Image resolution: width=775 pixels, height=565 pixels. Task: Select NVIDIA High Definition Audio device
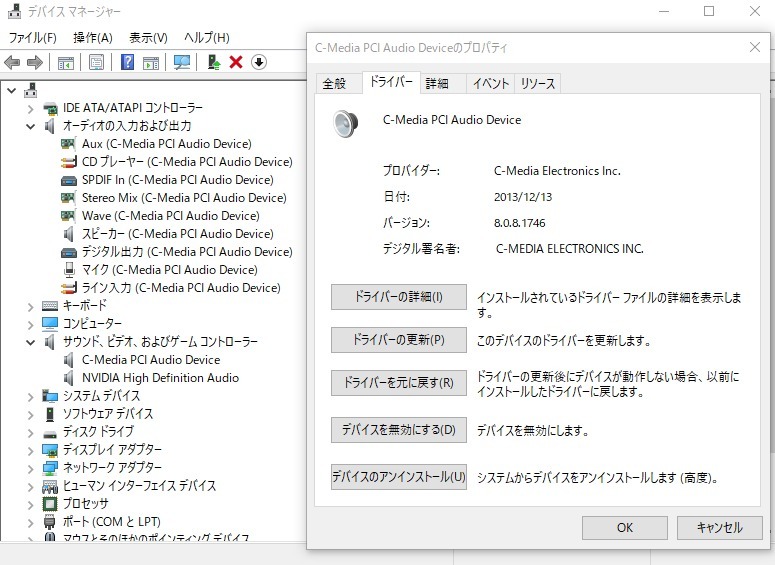(x=160, y=378)
